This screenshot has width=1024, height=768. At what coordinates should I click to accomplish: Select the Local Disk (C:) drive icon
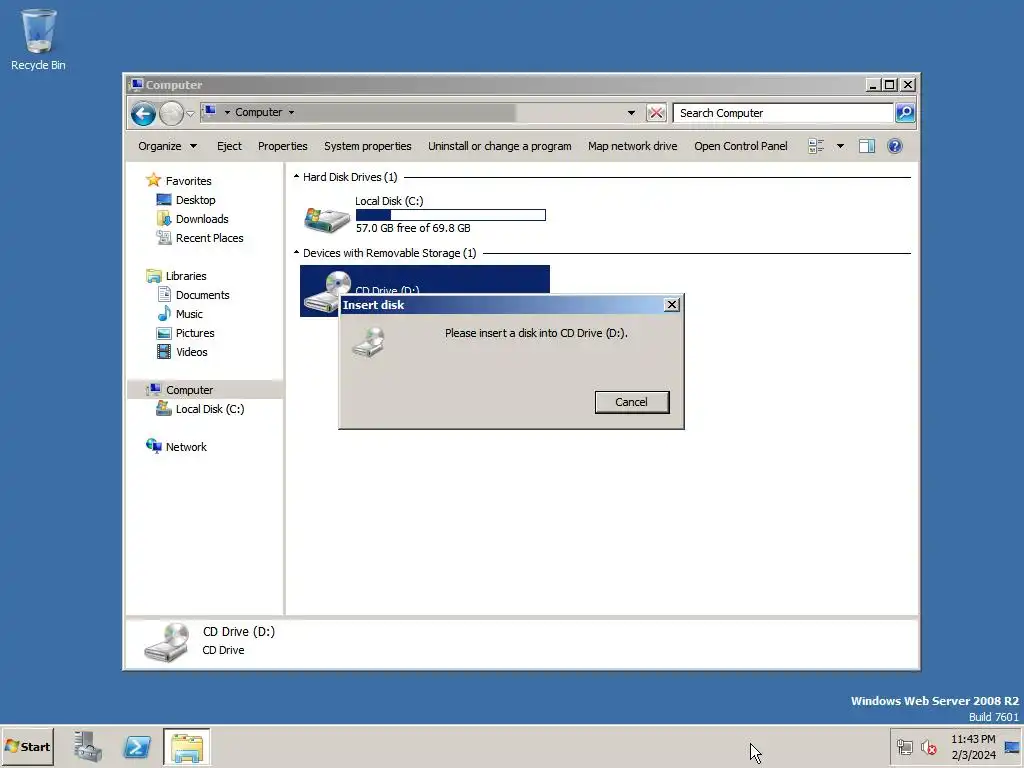pyautogui.click(x=327, y=219)
